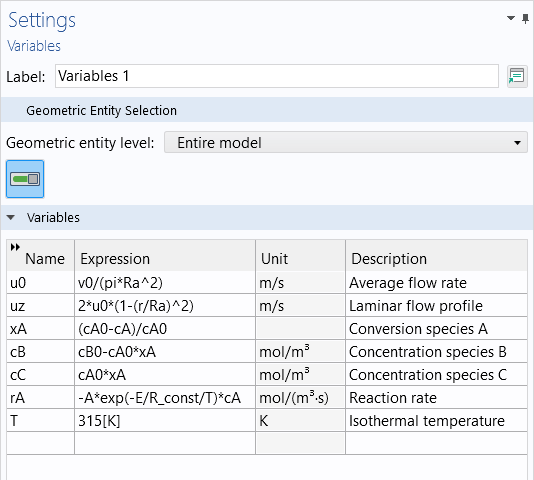Toggle the active selection switch button
Screen dimensions: 534x480
(x=25, y=179)
